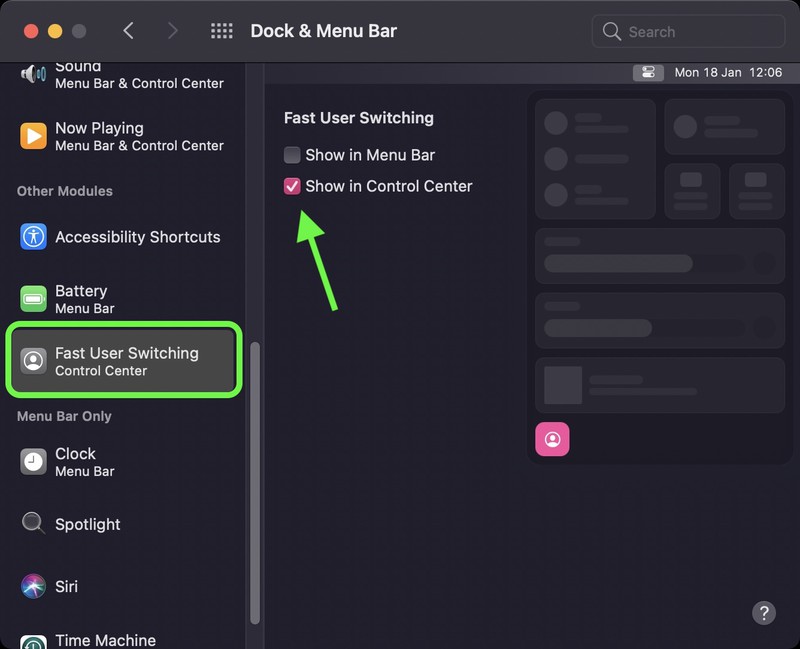Viewport: 800px width, 649px height.
Task: Uncheck Show in Control Center
Action: point(292,186)
